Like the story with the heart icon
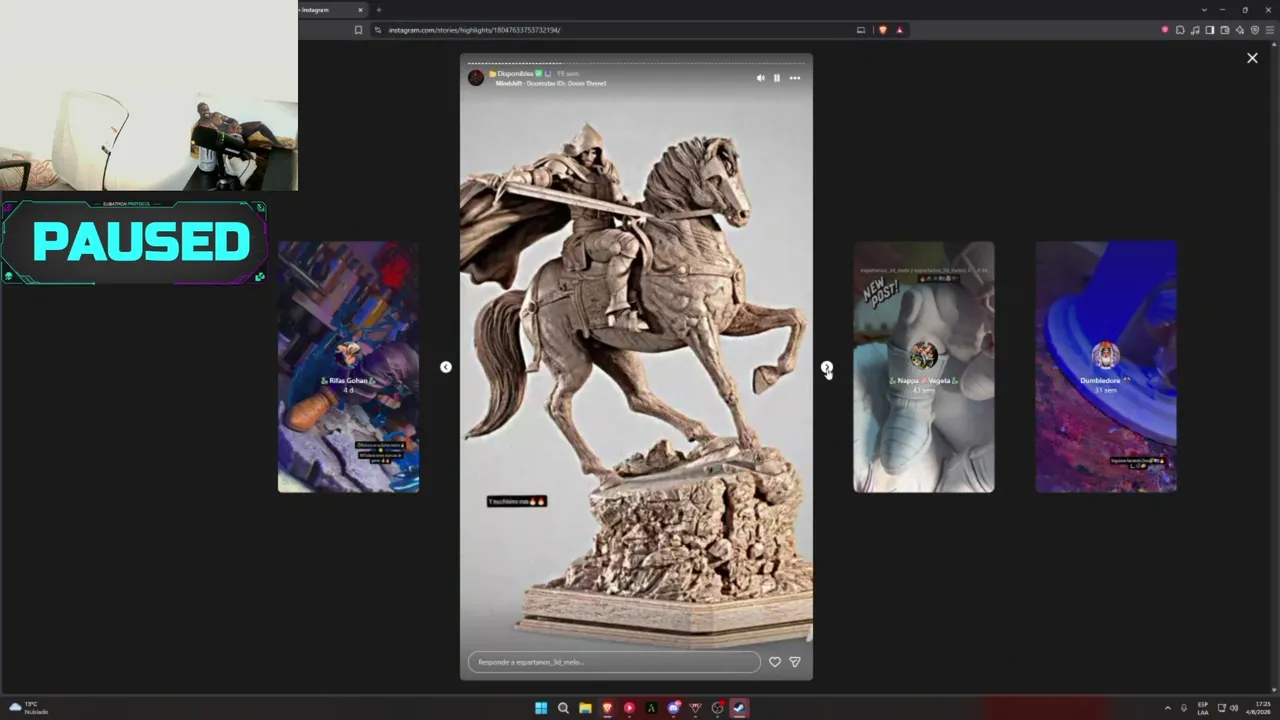The height and width of the screenshot is (720, 1280). tap(774, 662)
